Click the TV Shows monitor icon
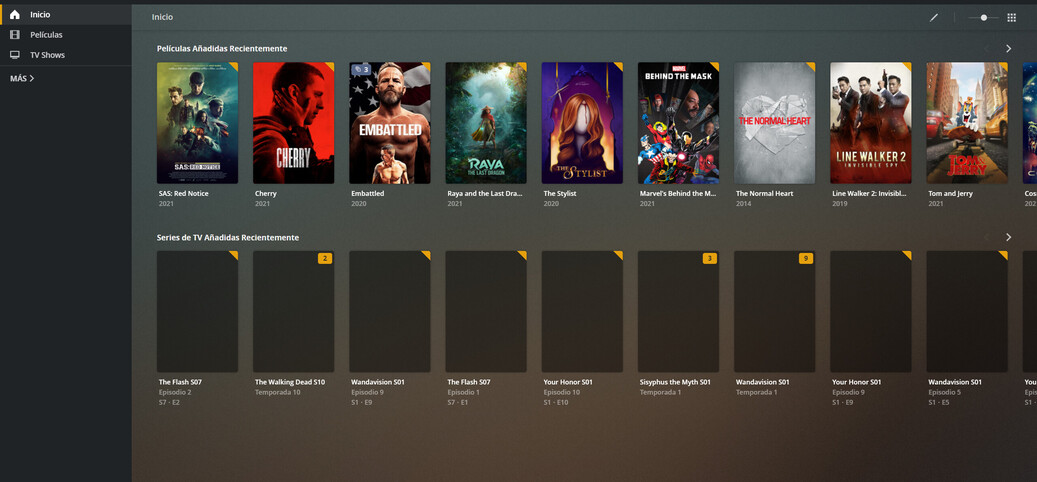1037x482 pixels. tap(15, 55)
